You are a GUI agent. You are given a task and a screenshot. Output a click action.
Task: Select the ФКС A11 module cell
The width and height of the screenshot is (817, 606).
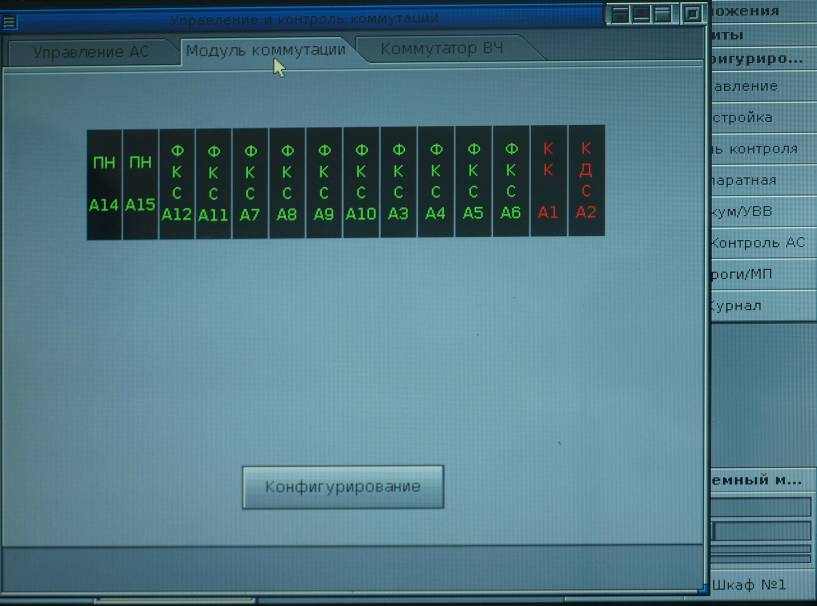click(213, 183)
